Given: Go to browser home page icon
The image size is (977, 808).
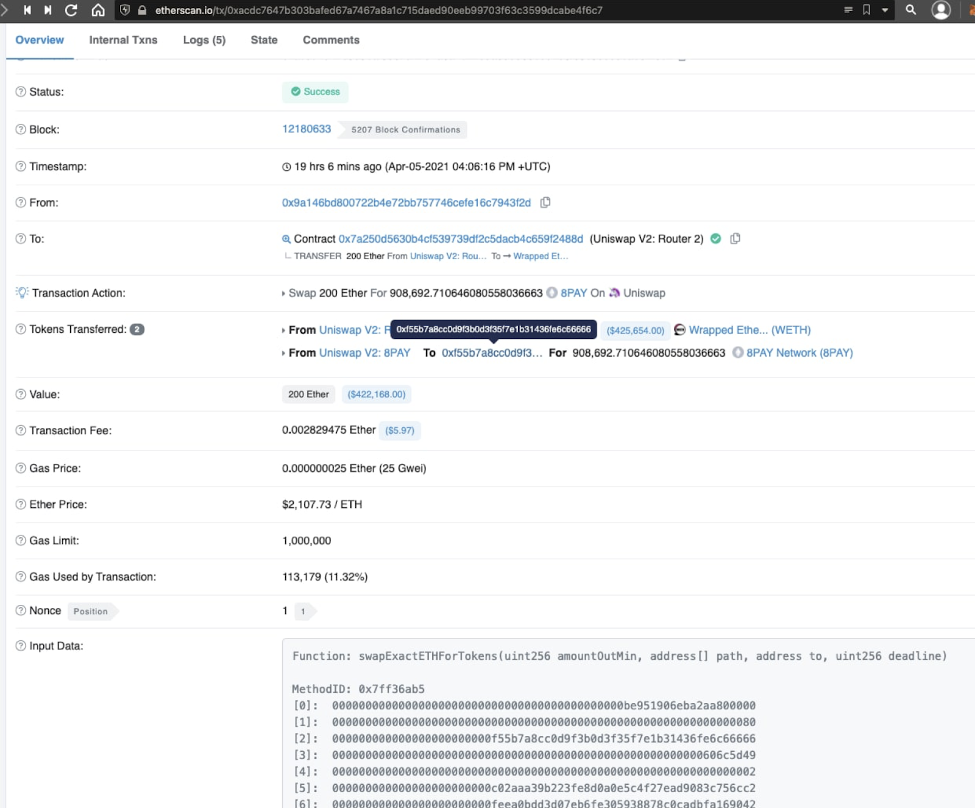Looking at the screenshot, I should 98,10.
